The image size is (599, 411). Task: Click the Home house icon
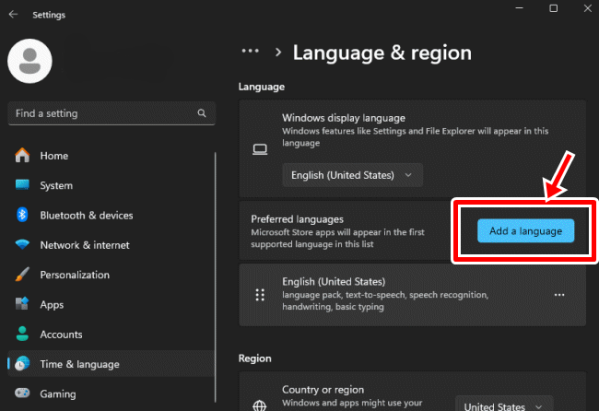click(22, 155)
